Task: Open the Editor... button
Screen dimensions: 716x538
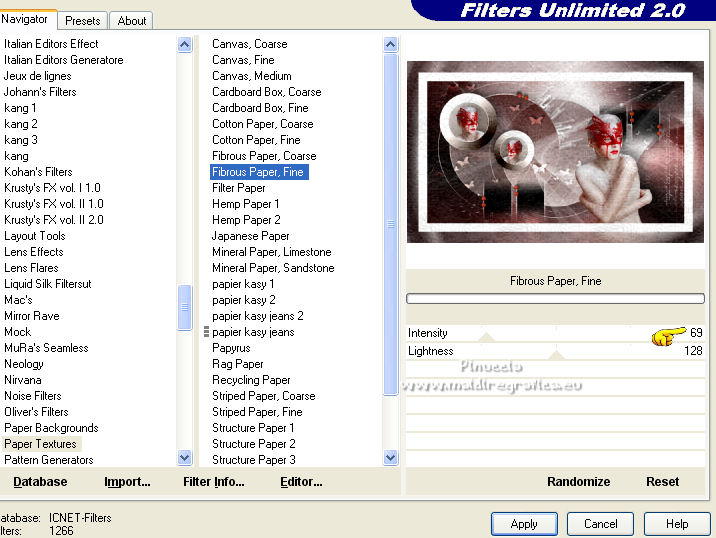Action: pyautogui.click(x=301, y=482)
